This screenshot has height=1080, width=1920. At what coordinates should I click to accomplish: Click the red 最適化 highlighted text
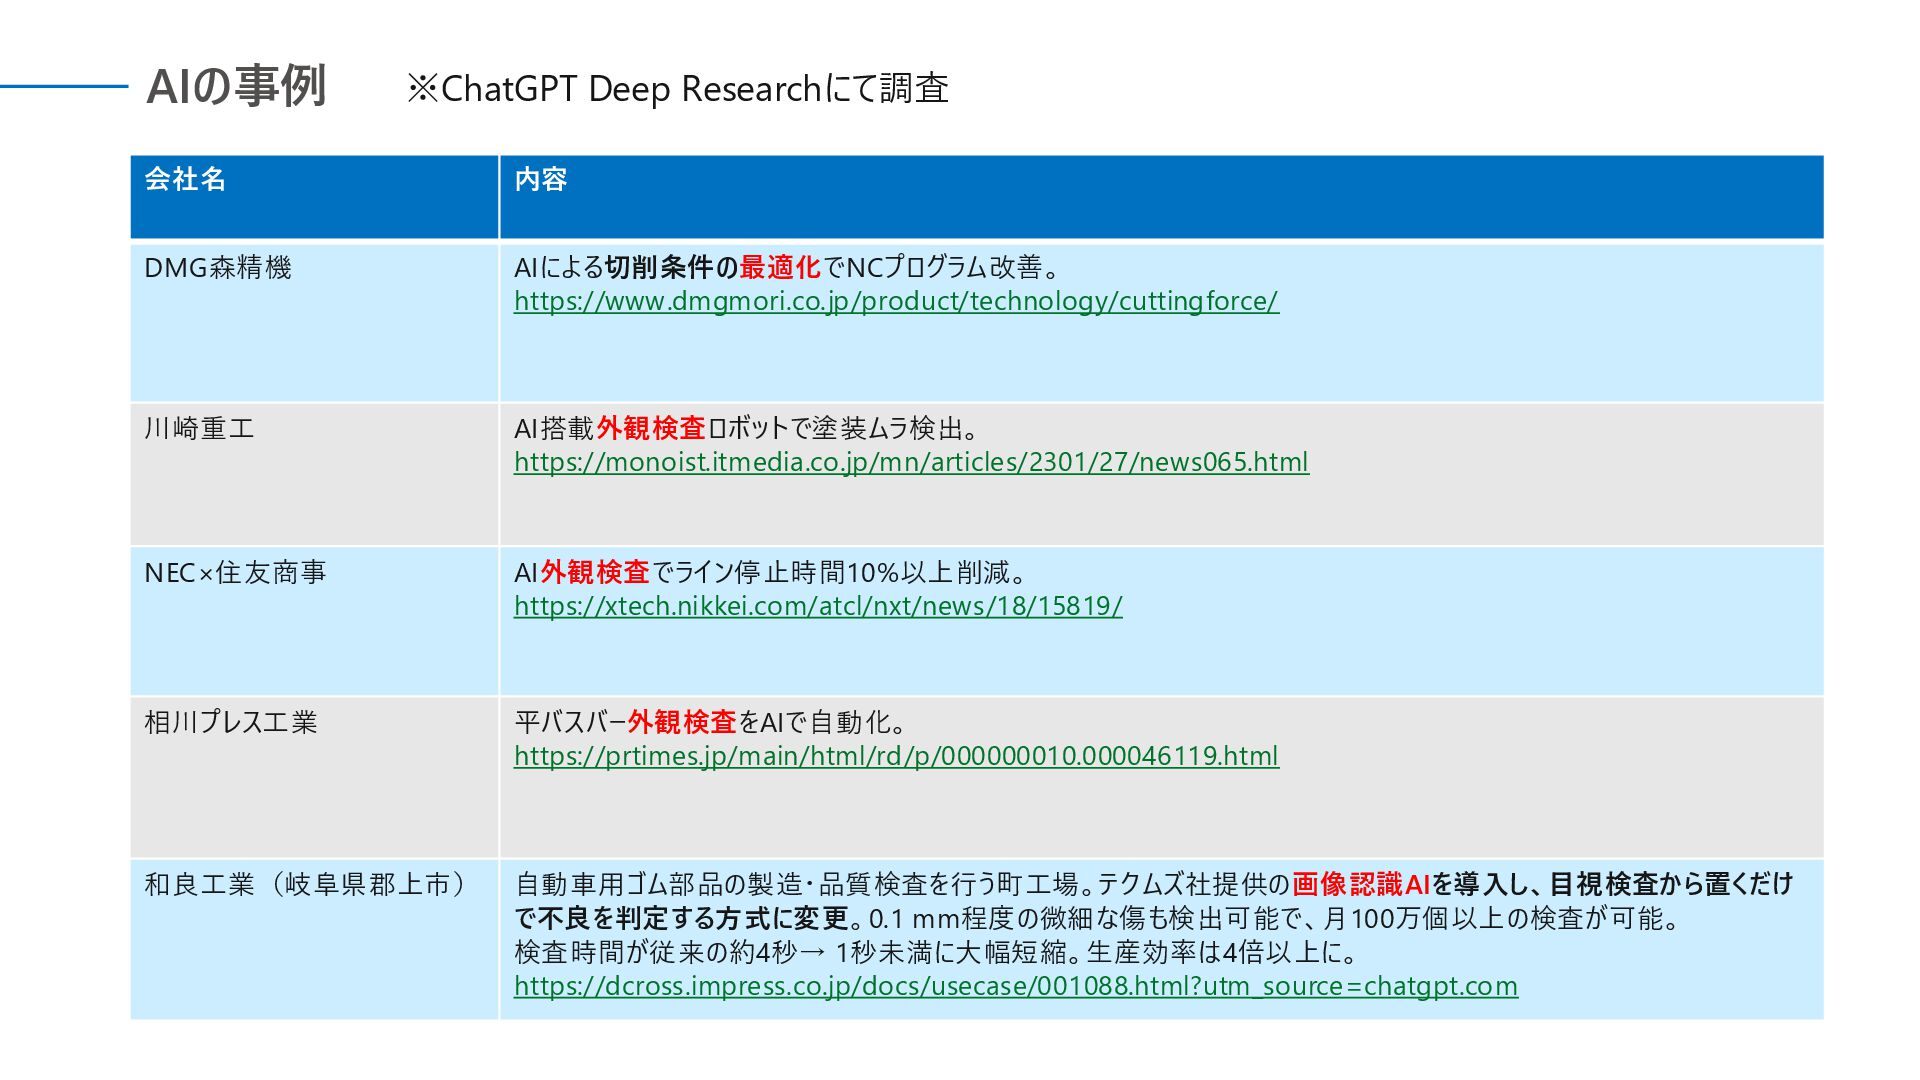[x=780, y=268]
